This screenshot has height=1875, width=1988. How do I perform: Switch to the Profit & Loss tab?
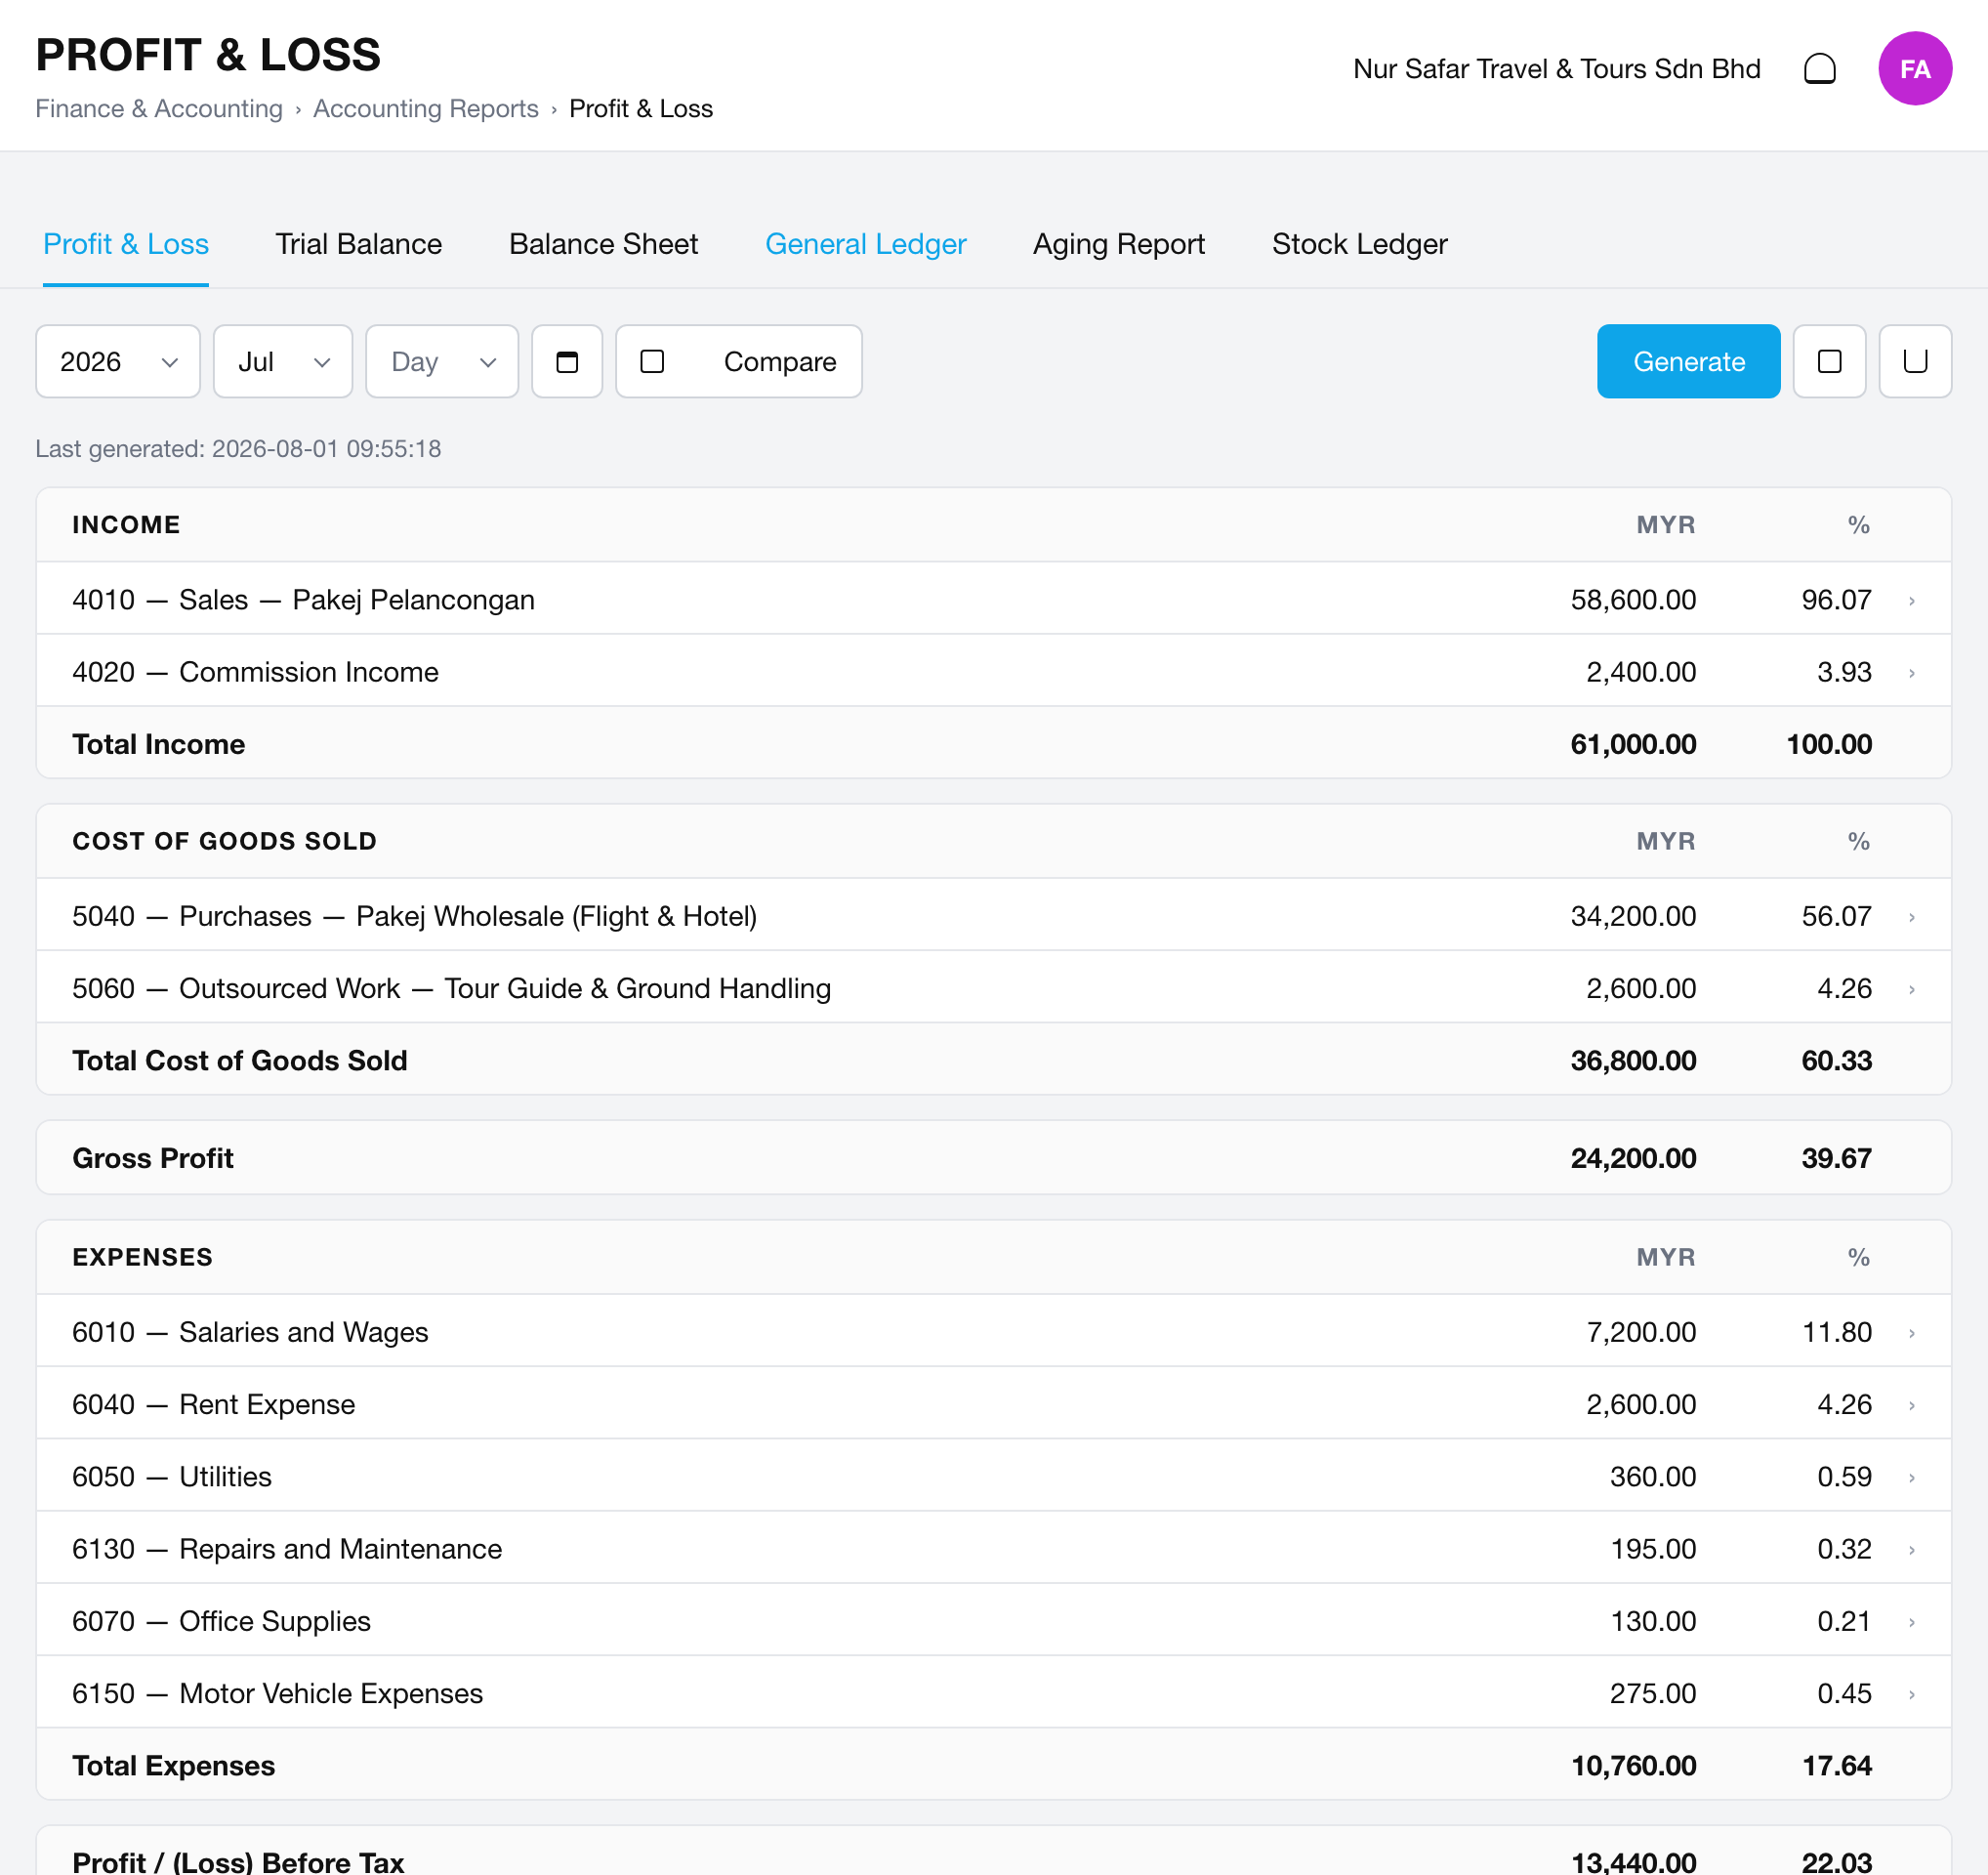126,244
